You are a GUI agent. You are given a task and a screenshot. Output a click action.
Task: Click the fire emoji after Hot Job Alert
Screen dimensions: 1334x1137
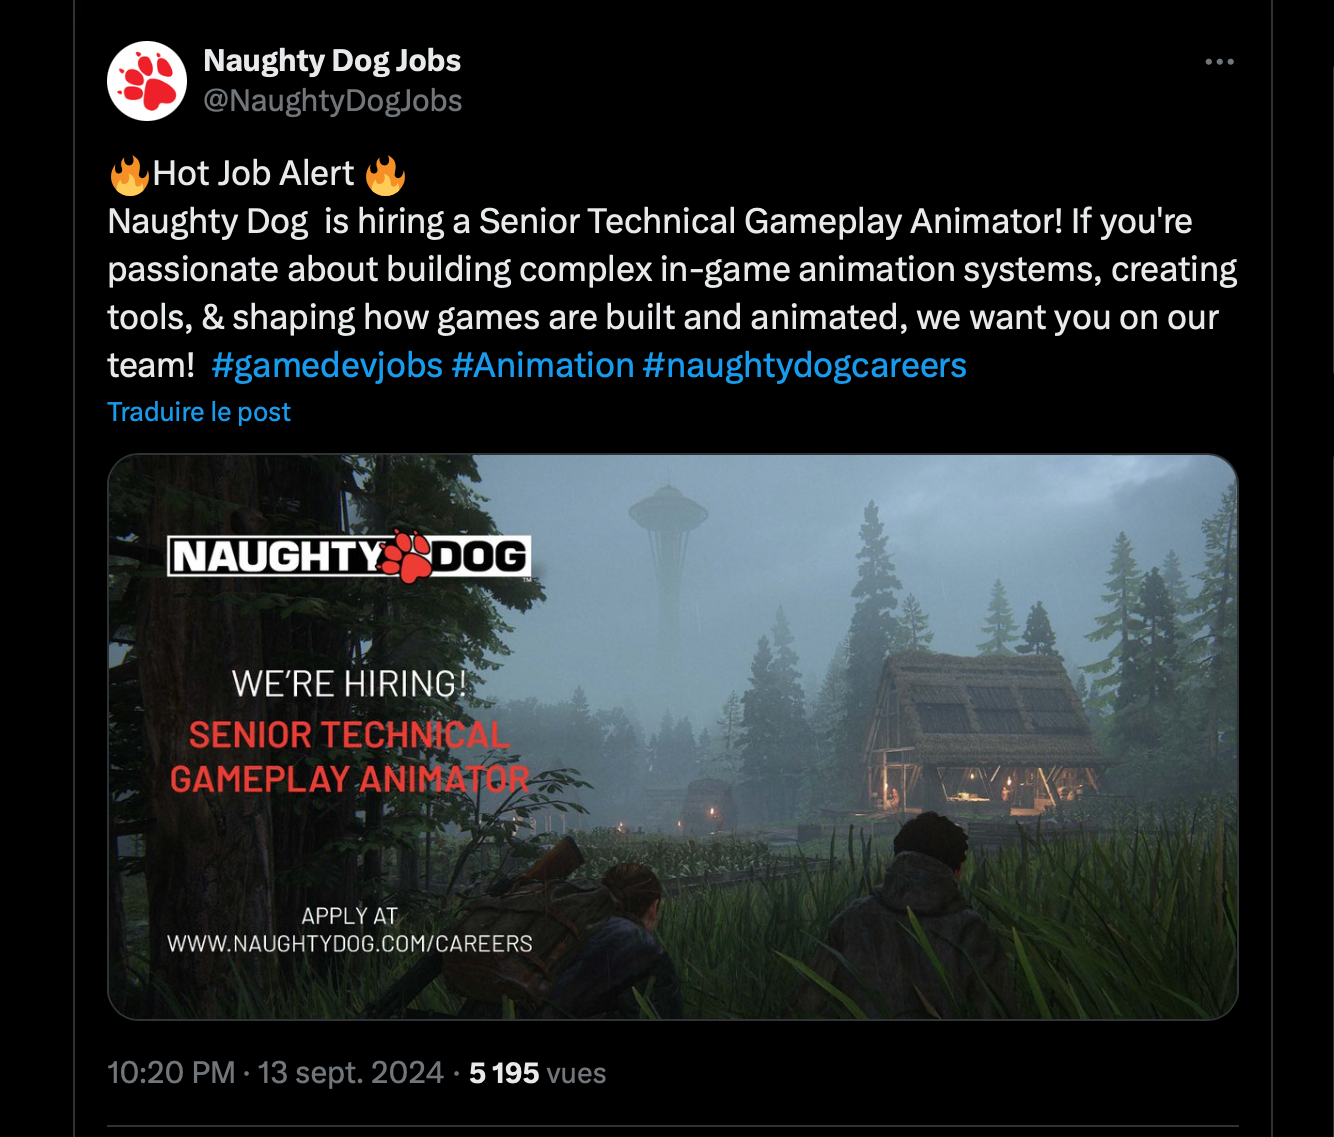385,175
